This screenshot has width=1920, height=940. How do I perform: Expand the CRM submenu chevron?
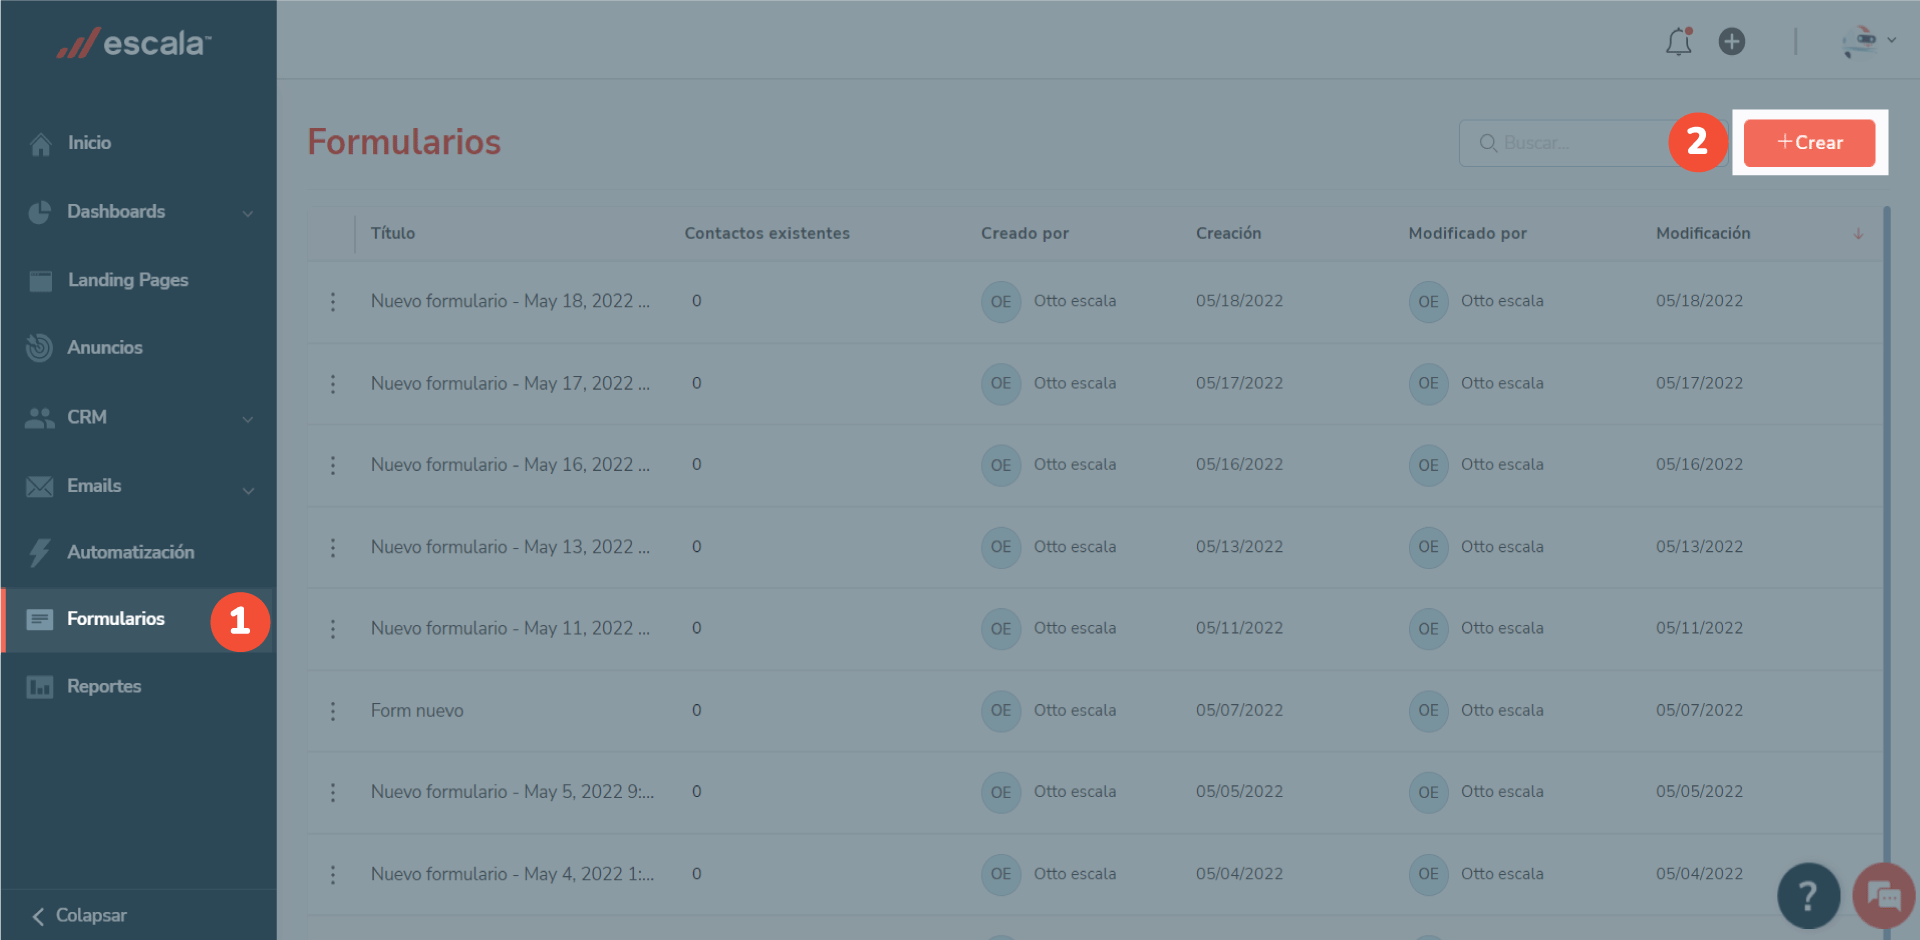point(248,419)
